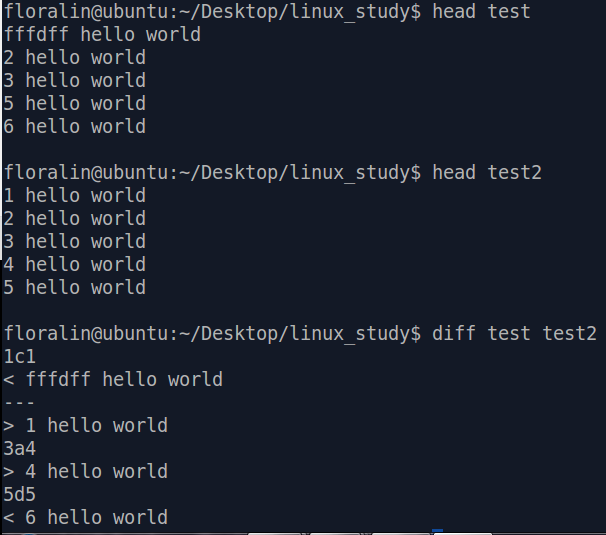This screenshot has width=606, height=535.
Task: Click '2 hello world' in the head test2 output
Action: pyautogui.click(x=75, y=218)
